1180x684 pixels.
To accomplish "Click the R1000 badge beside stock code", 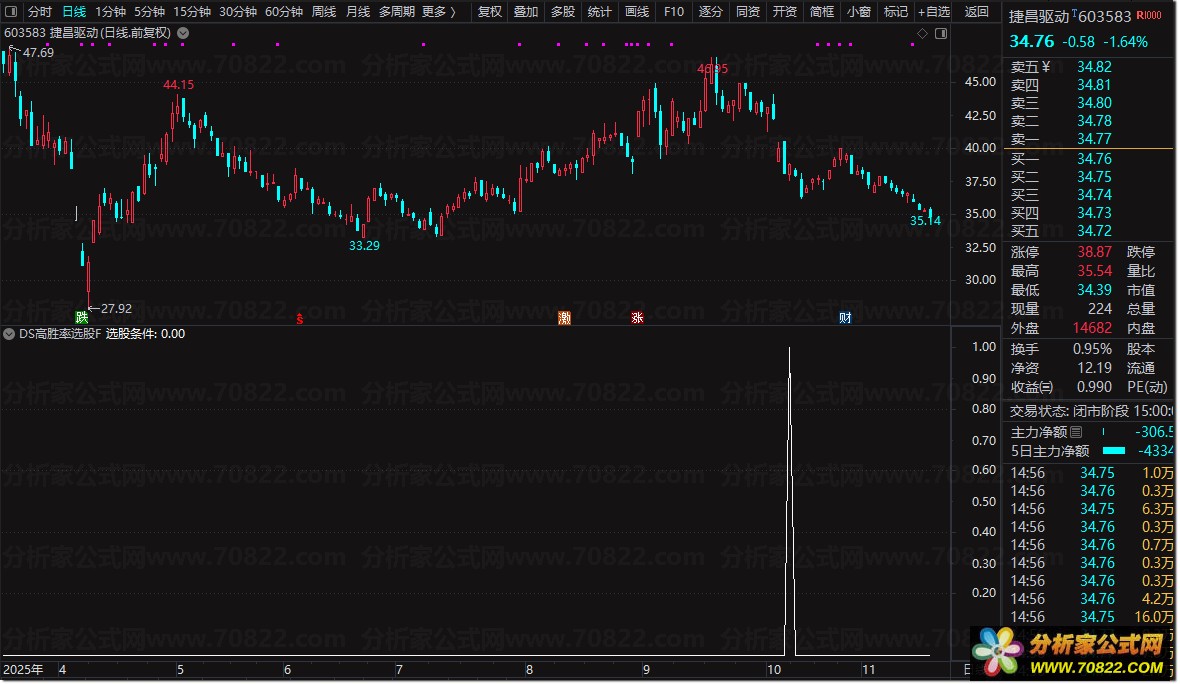I will pyautogui.click(x=1149, y=15).
